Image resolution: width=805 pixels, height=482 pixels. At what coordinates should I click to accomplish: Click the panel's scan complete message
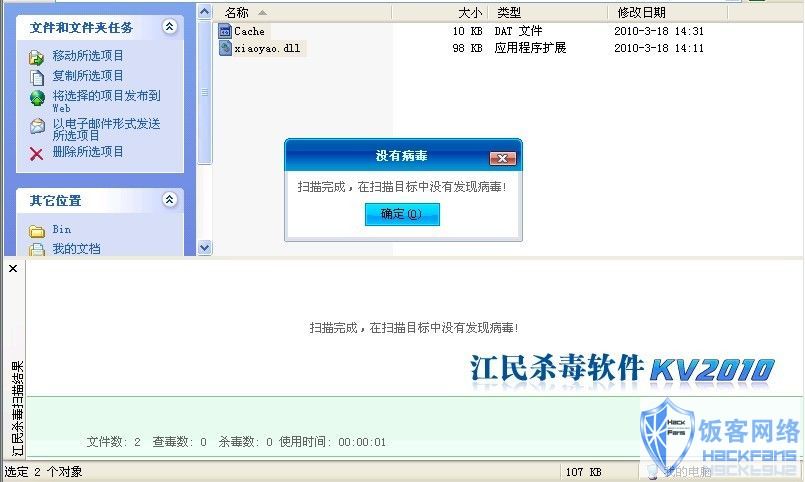click(x=414, y=327)
